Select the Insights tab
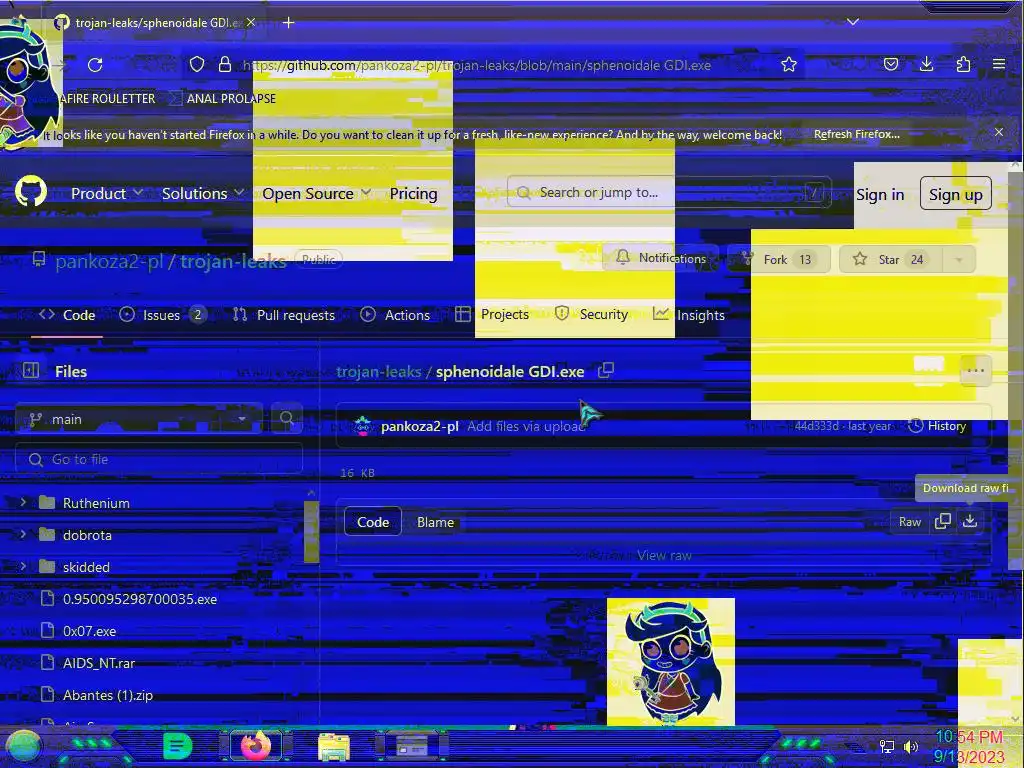 [689, 315]
